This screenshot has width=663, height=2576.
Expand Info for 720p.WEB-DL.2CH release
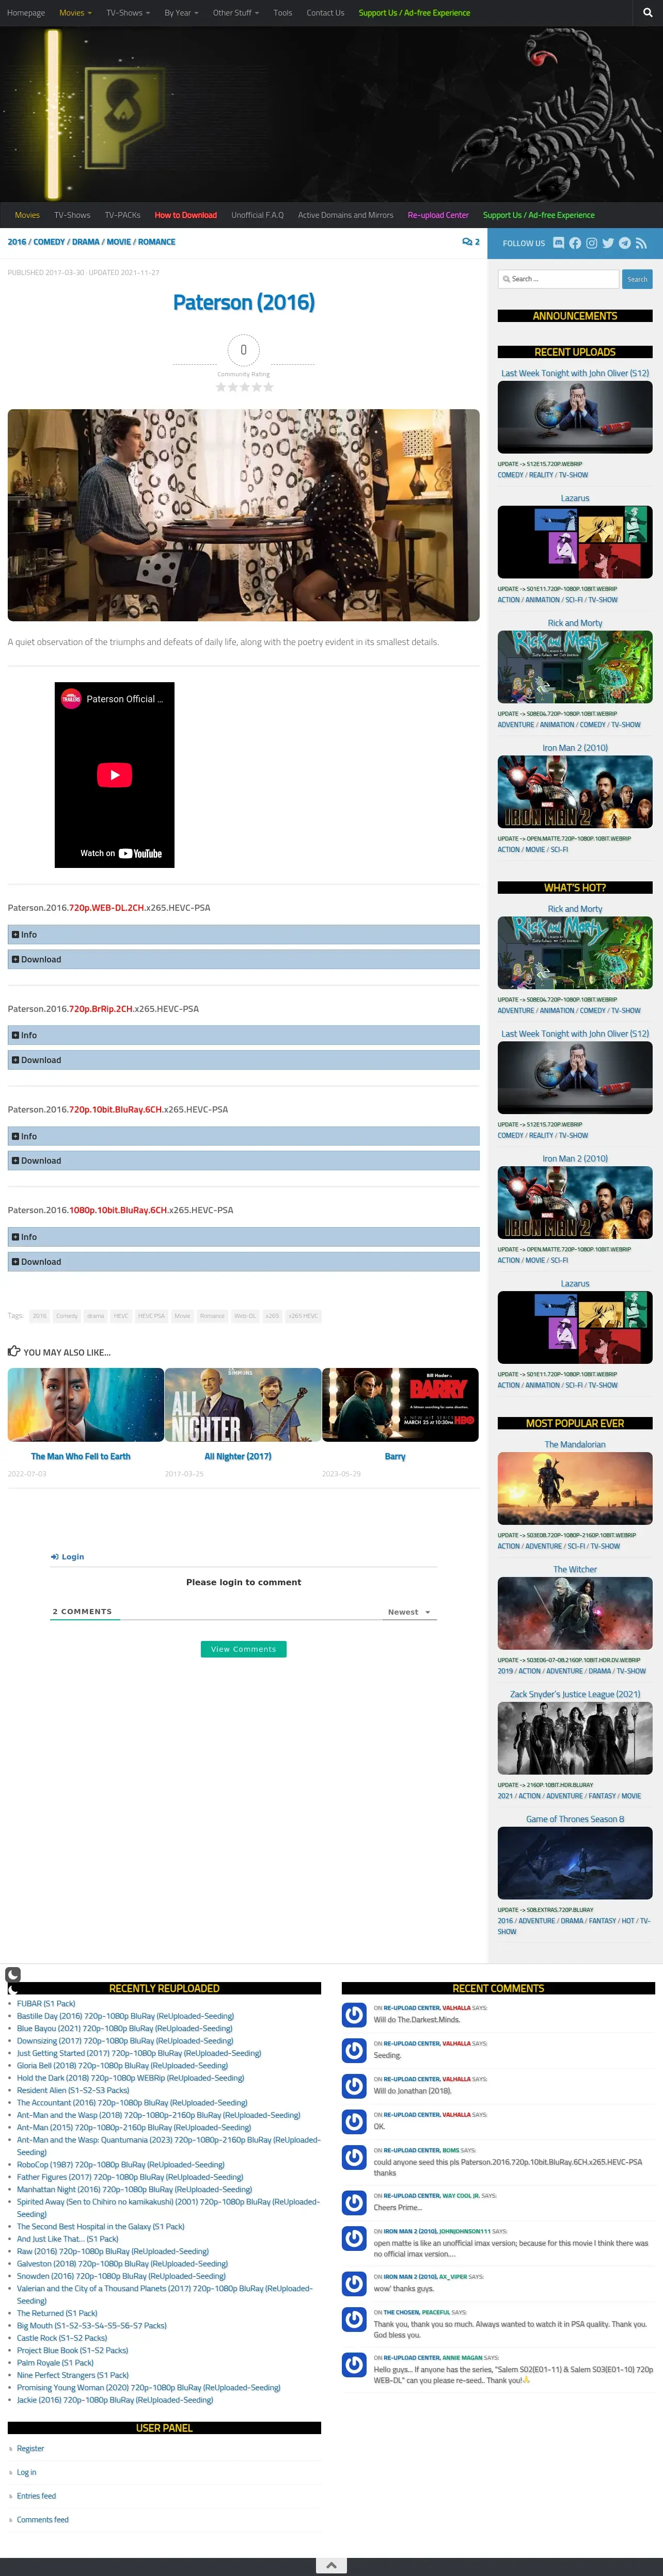click(244, 935)
